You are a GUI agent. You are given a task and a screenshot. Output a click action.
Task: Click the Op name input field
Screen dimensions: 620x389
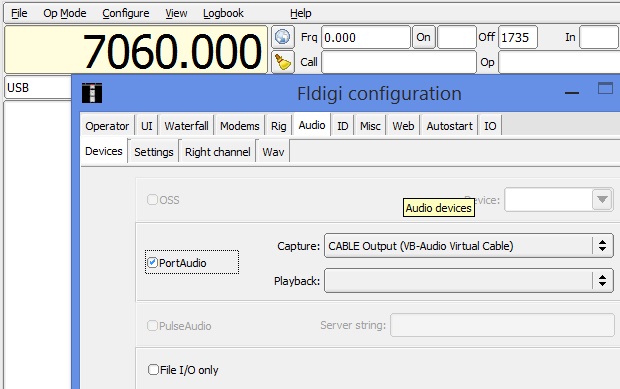[x=559, y=62]
